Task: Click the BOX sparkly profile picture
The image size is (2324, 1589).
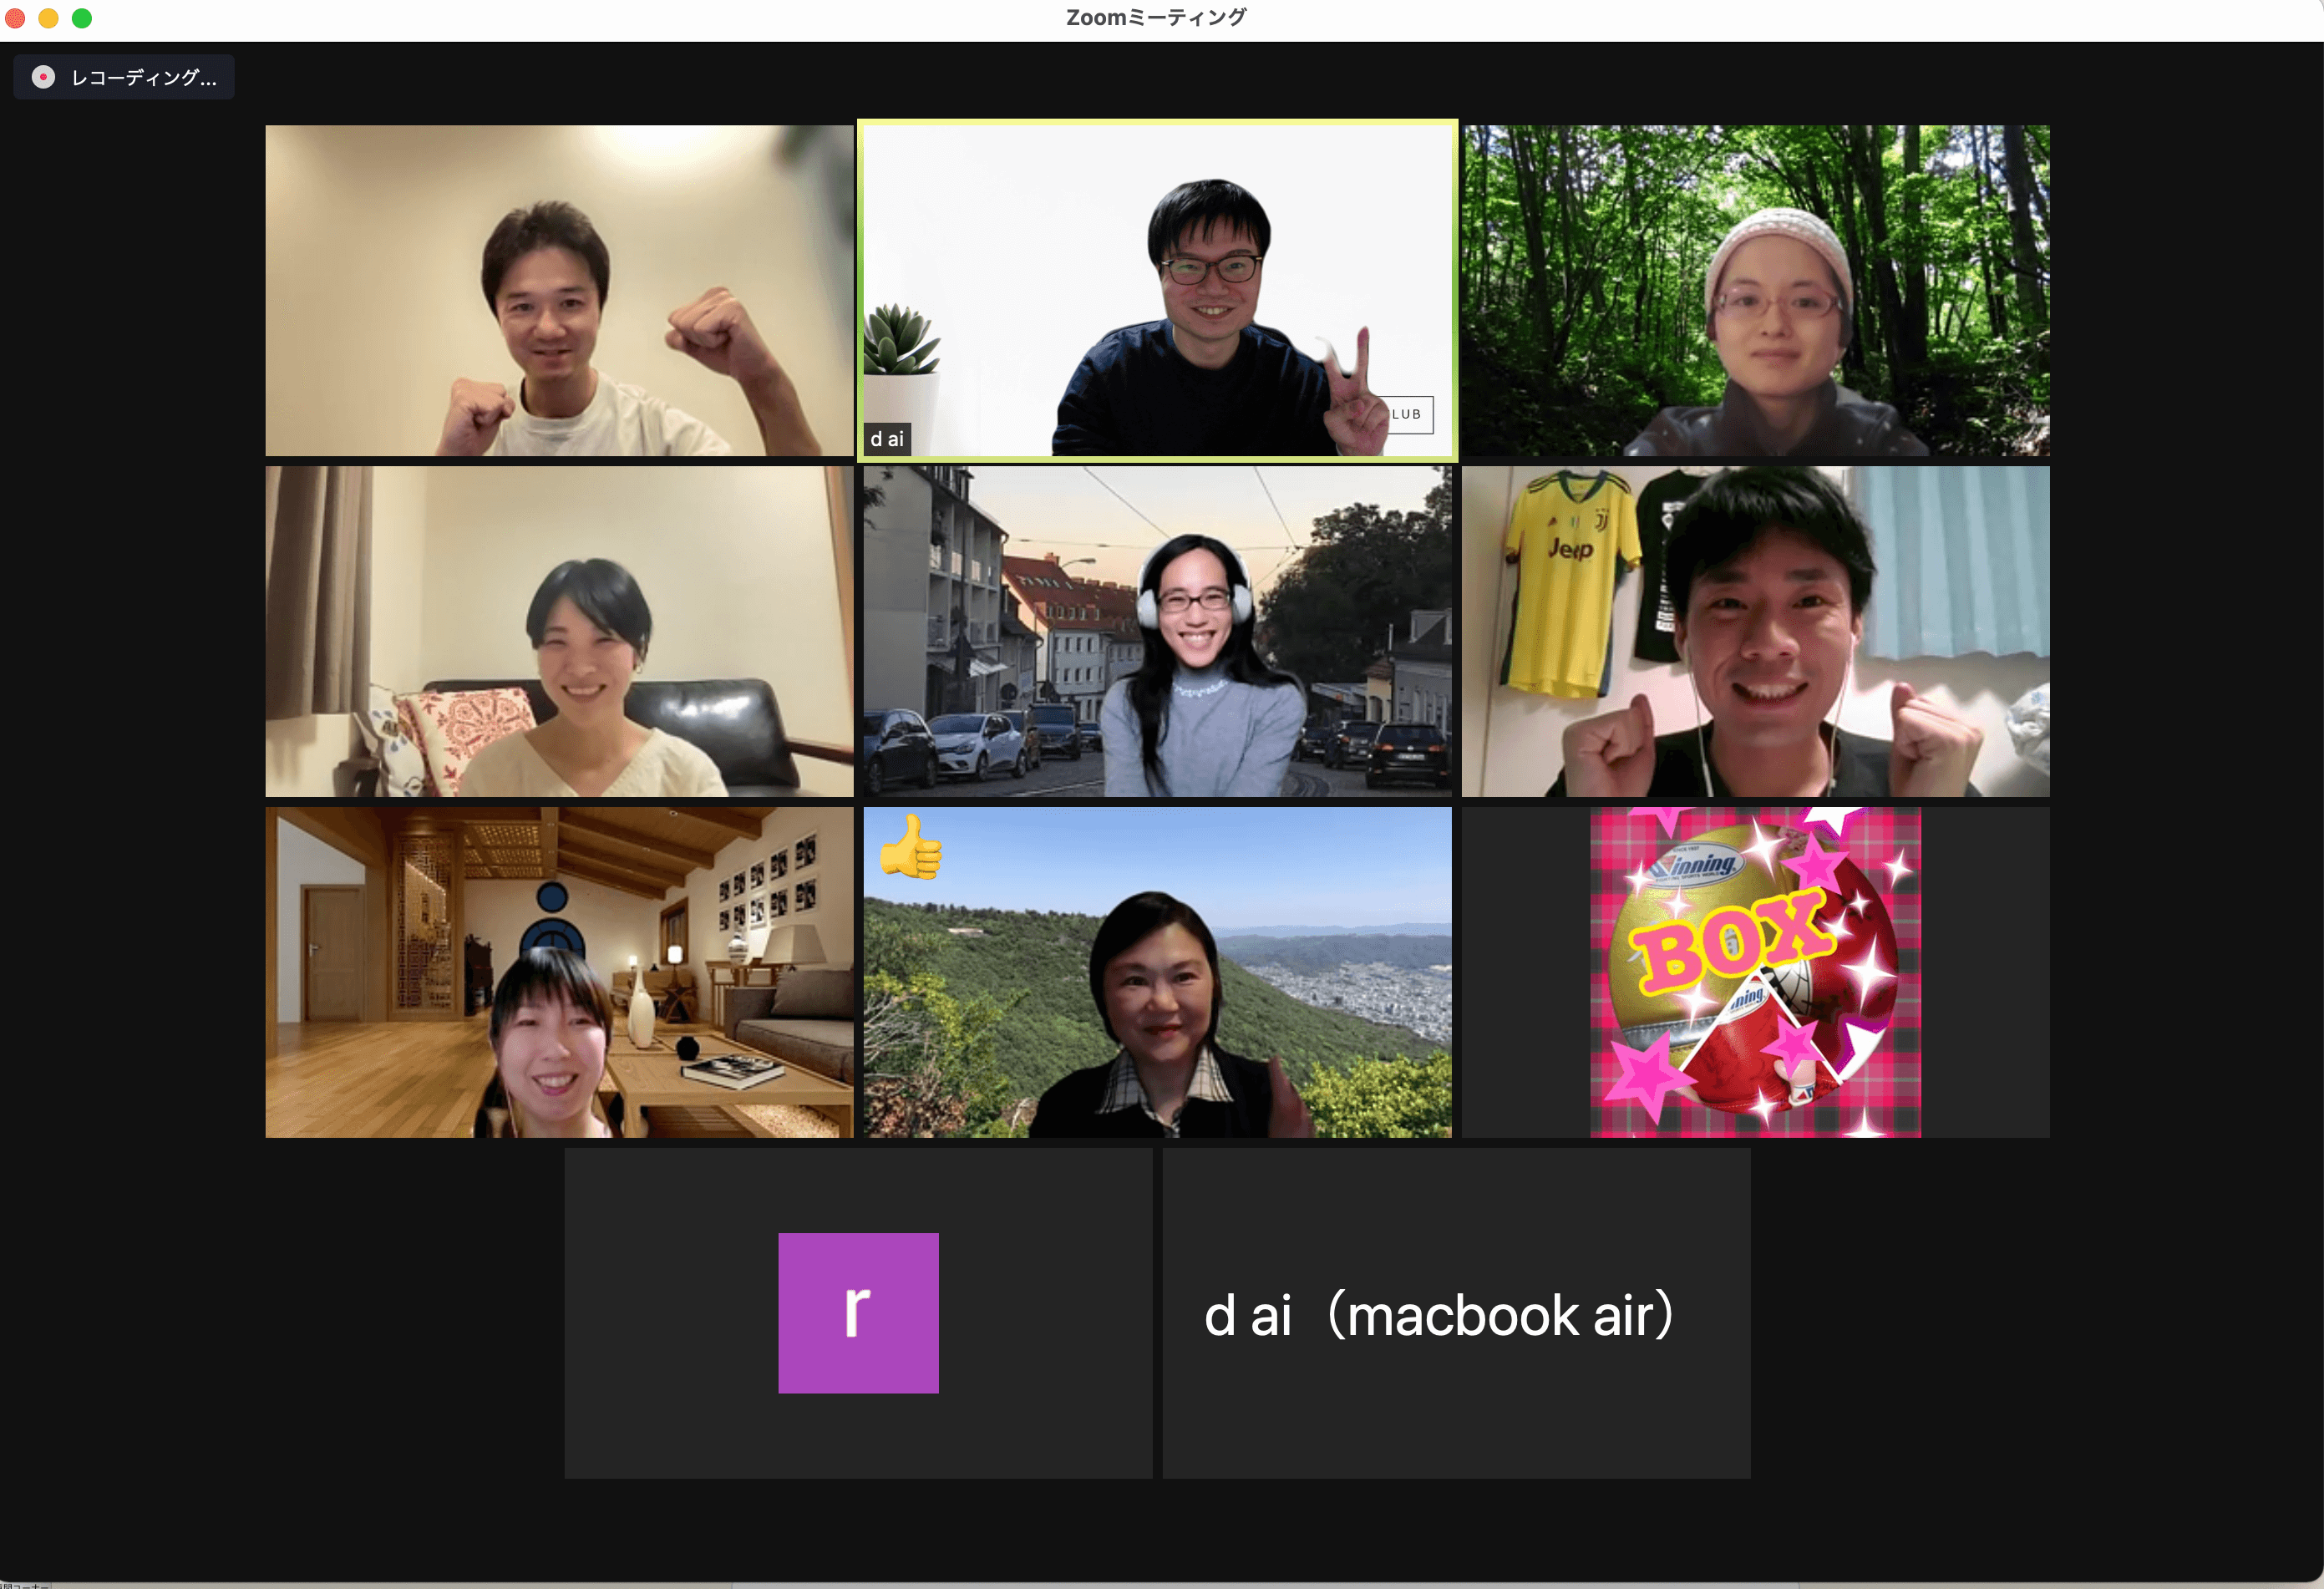Action: coord(1755,972)
